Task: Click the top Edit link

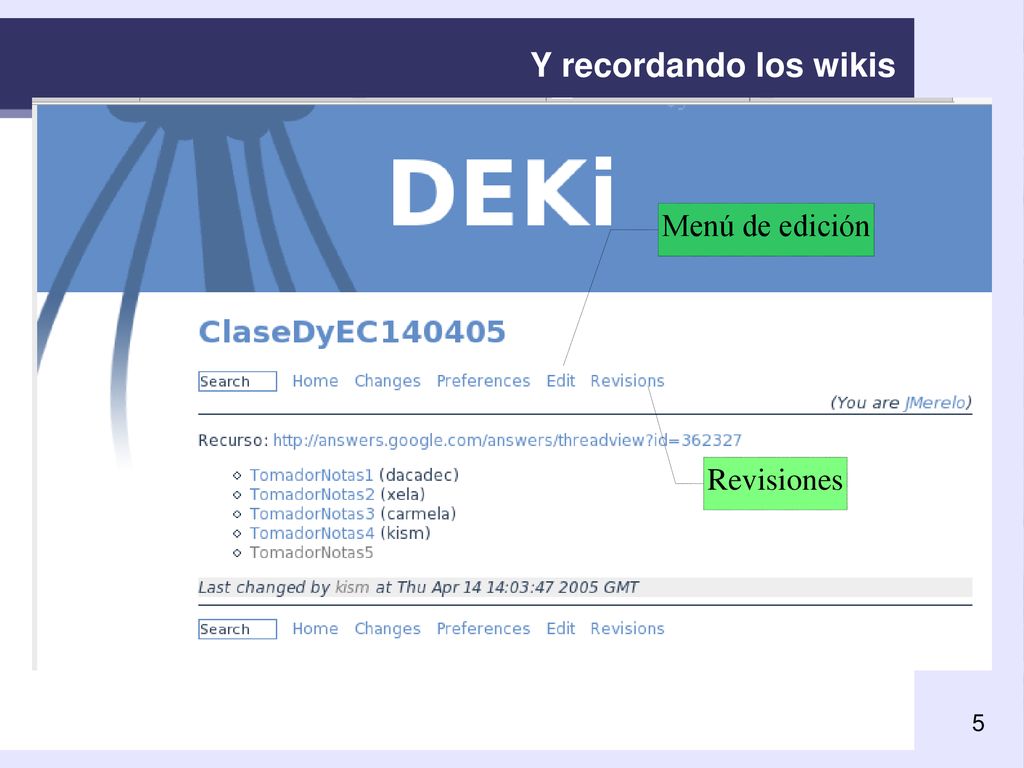Action: [560, 381]
